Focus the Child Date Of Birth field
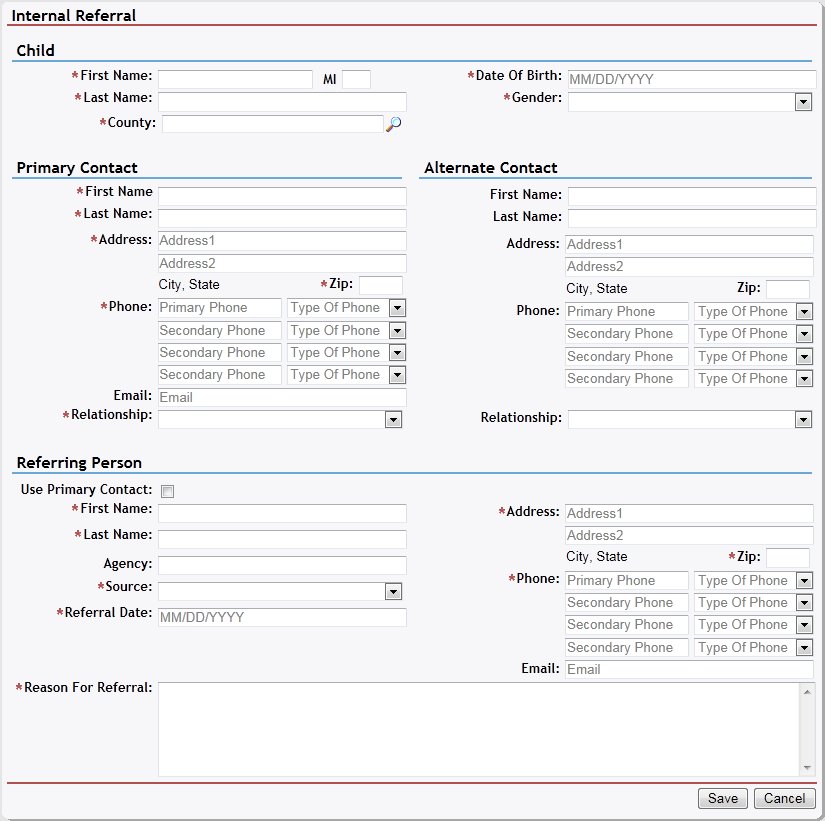The height and width of the screenshot is (821, 825). click(691, 79)
